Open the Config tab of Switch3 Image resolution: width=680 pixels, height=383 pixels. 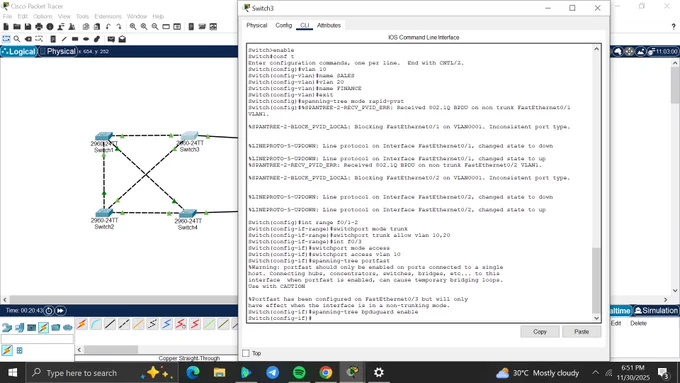tap(284, 26)
